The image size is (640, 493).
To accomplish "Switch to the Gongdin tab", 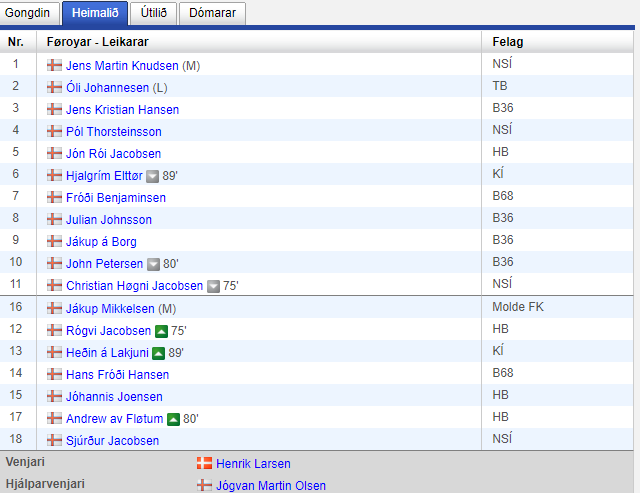I will pos(29,13).
